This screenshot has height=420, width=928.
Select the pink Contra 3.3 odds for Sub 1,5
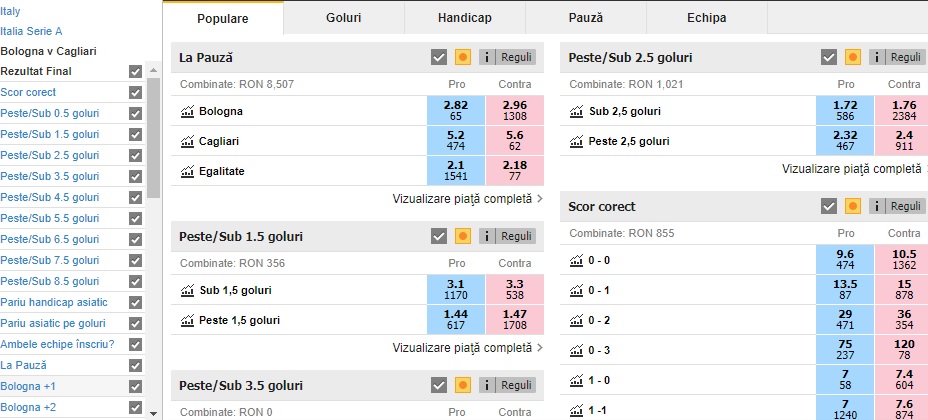[515, 290]
